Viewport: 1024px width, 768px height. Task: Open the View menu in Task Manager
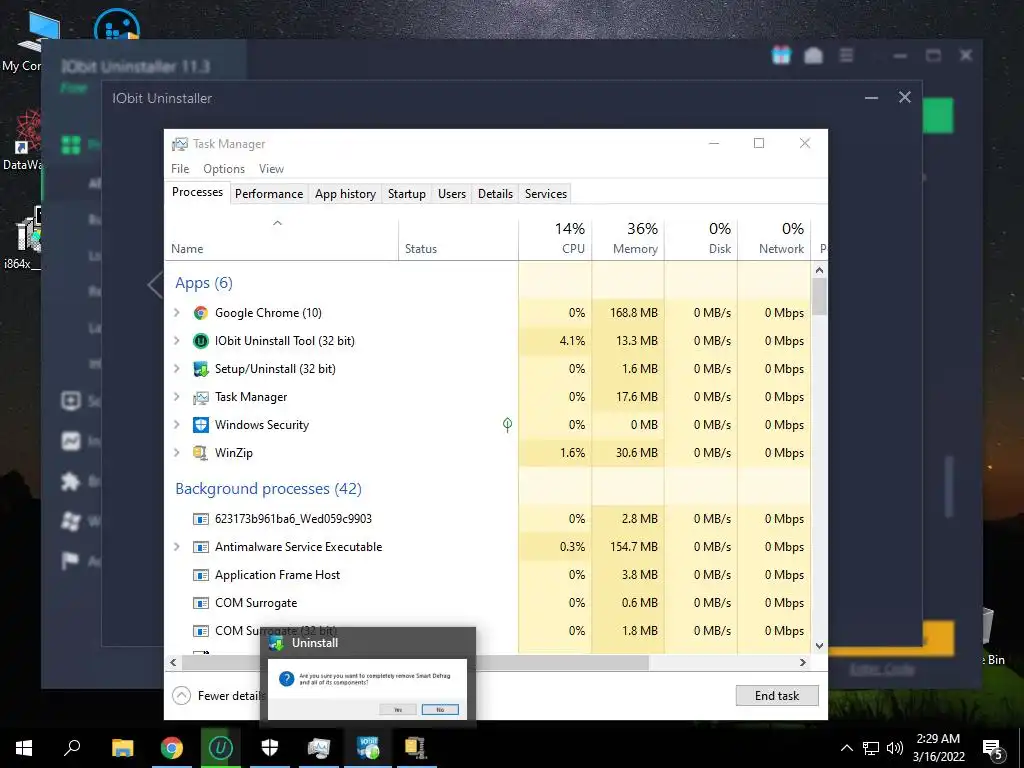tap(271, 169)
